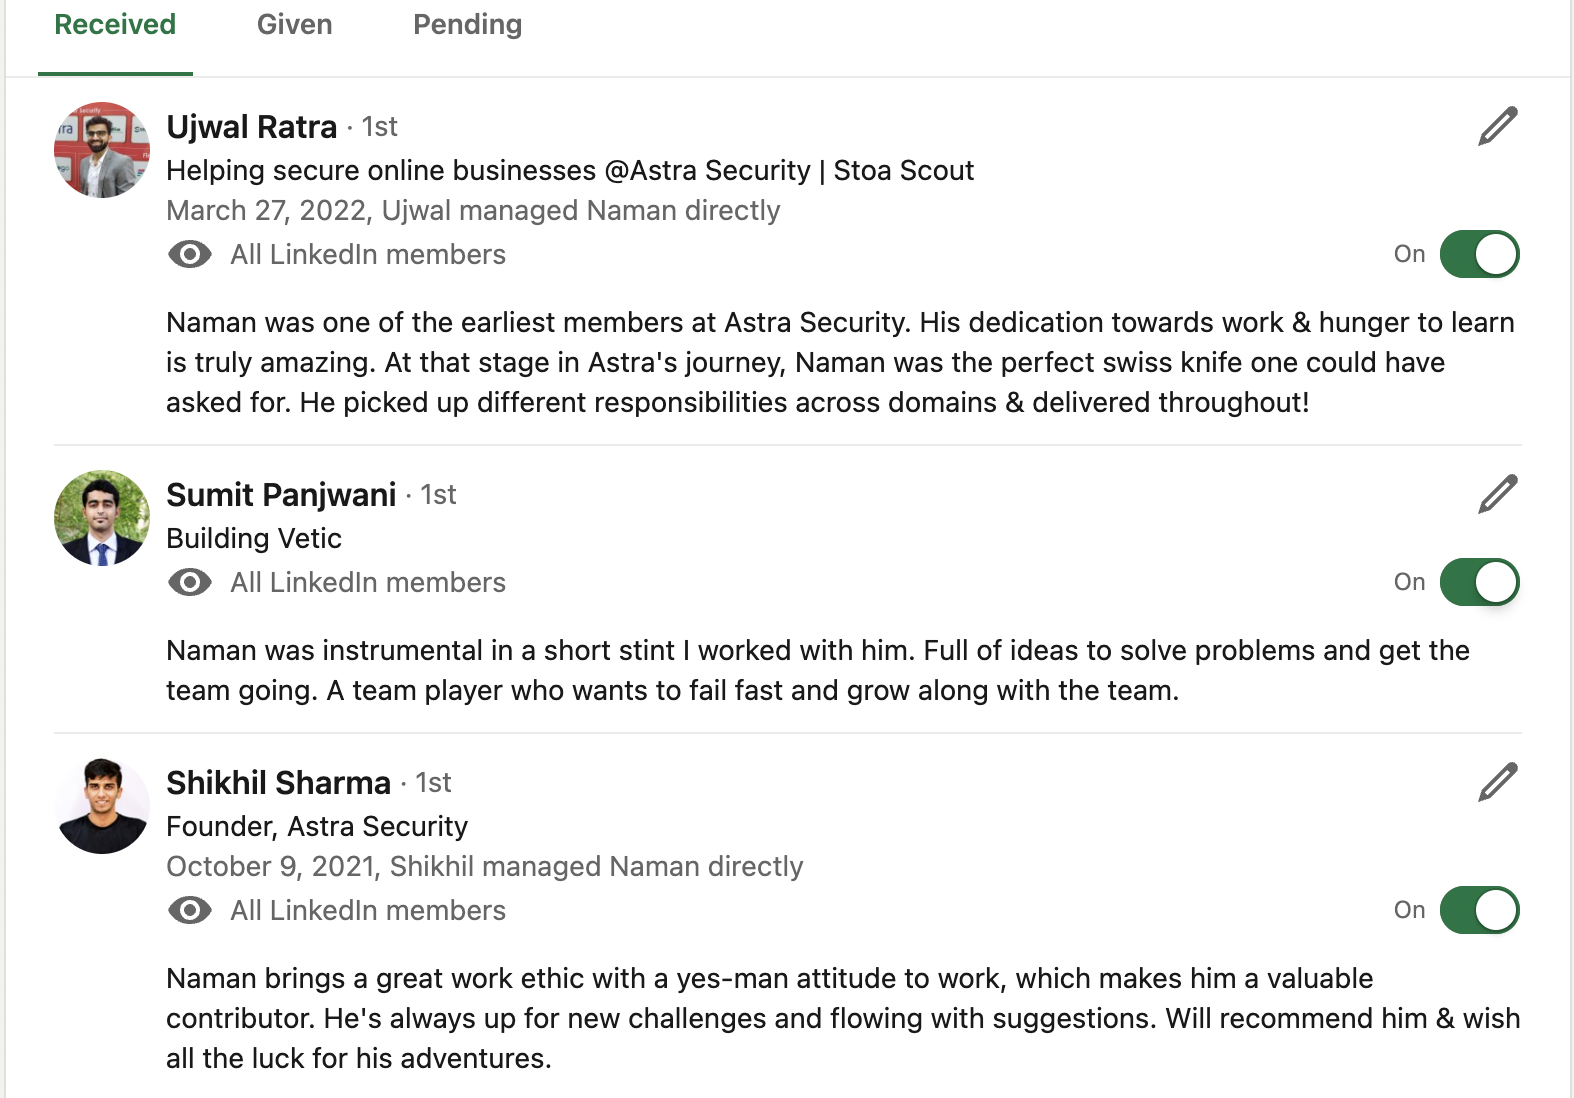Select the Received tab
This screenshot has height=1098, width=1574.
pos(115,24)
